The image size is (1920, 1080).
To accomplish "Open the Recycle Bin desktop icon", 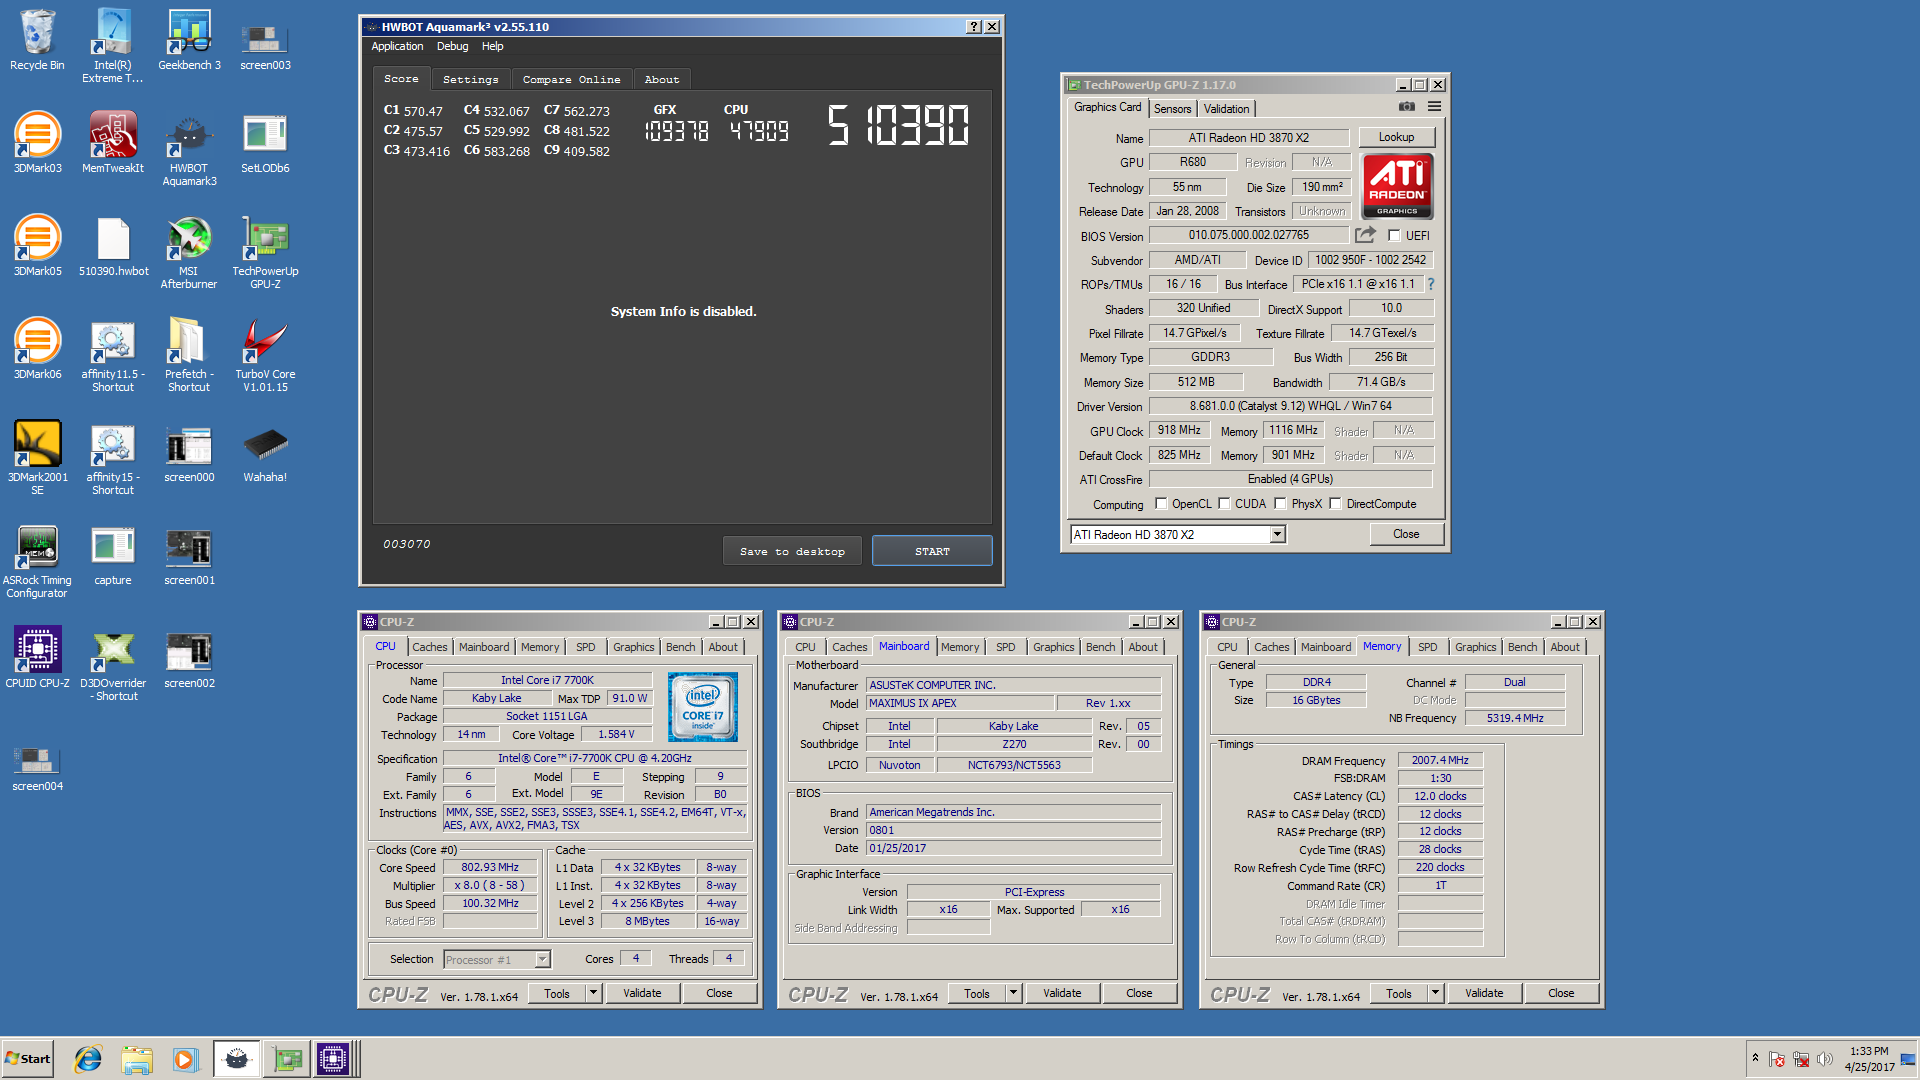I will point(37,41).
